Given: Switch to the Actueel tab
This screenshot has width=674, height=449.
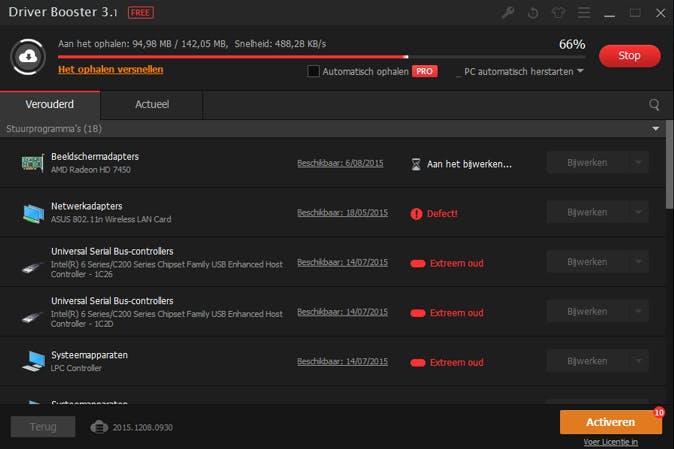Looking at the screenshot, I should (x=152, y=105).
